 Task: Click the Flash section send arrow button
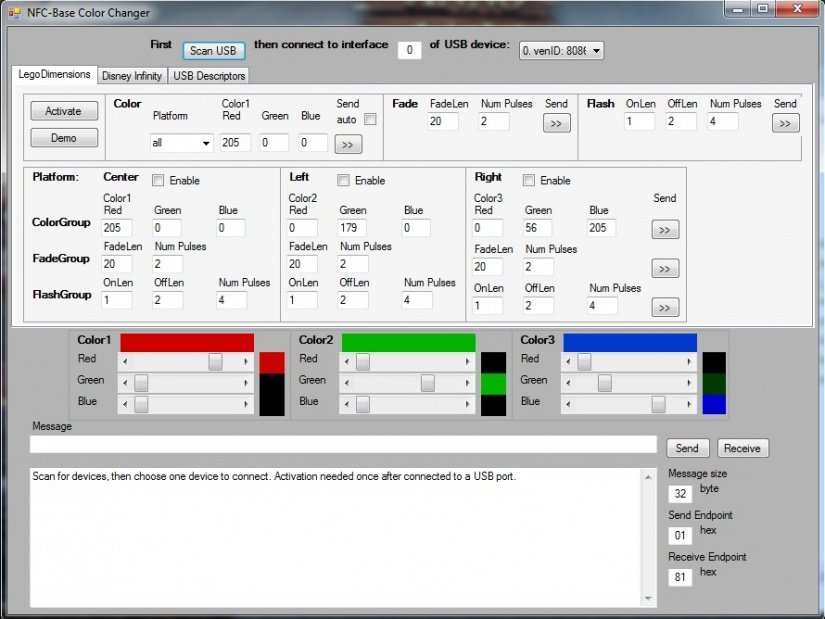[785, 123]
